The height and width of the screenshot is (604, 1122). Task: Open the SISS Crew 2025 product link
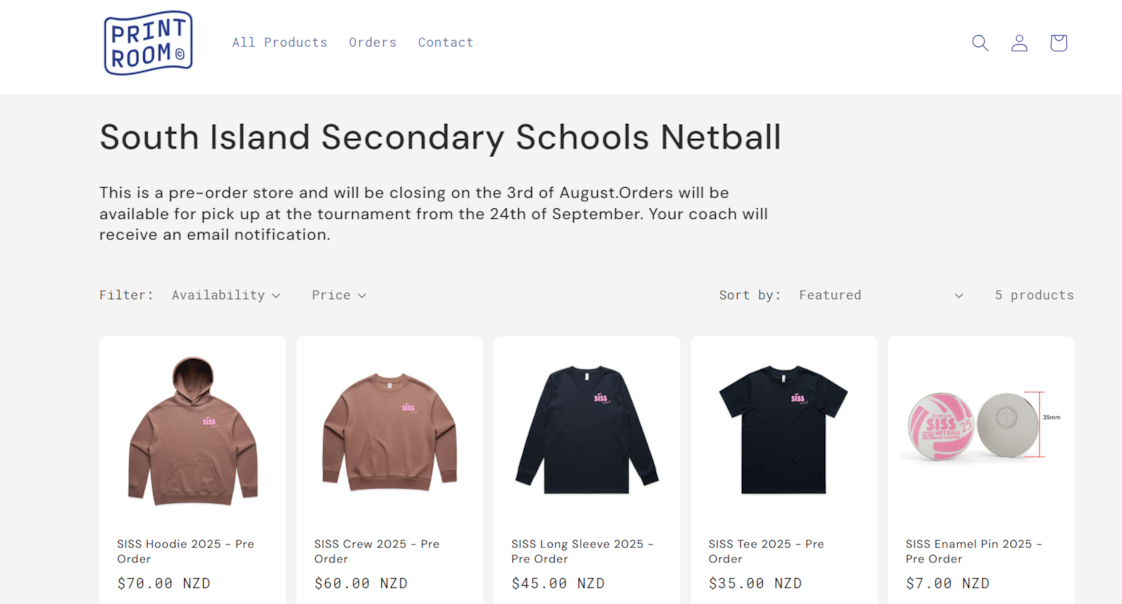pos(376,551)
